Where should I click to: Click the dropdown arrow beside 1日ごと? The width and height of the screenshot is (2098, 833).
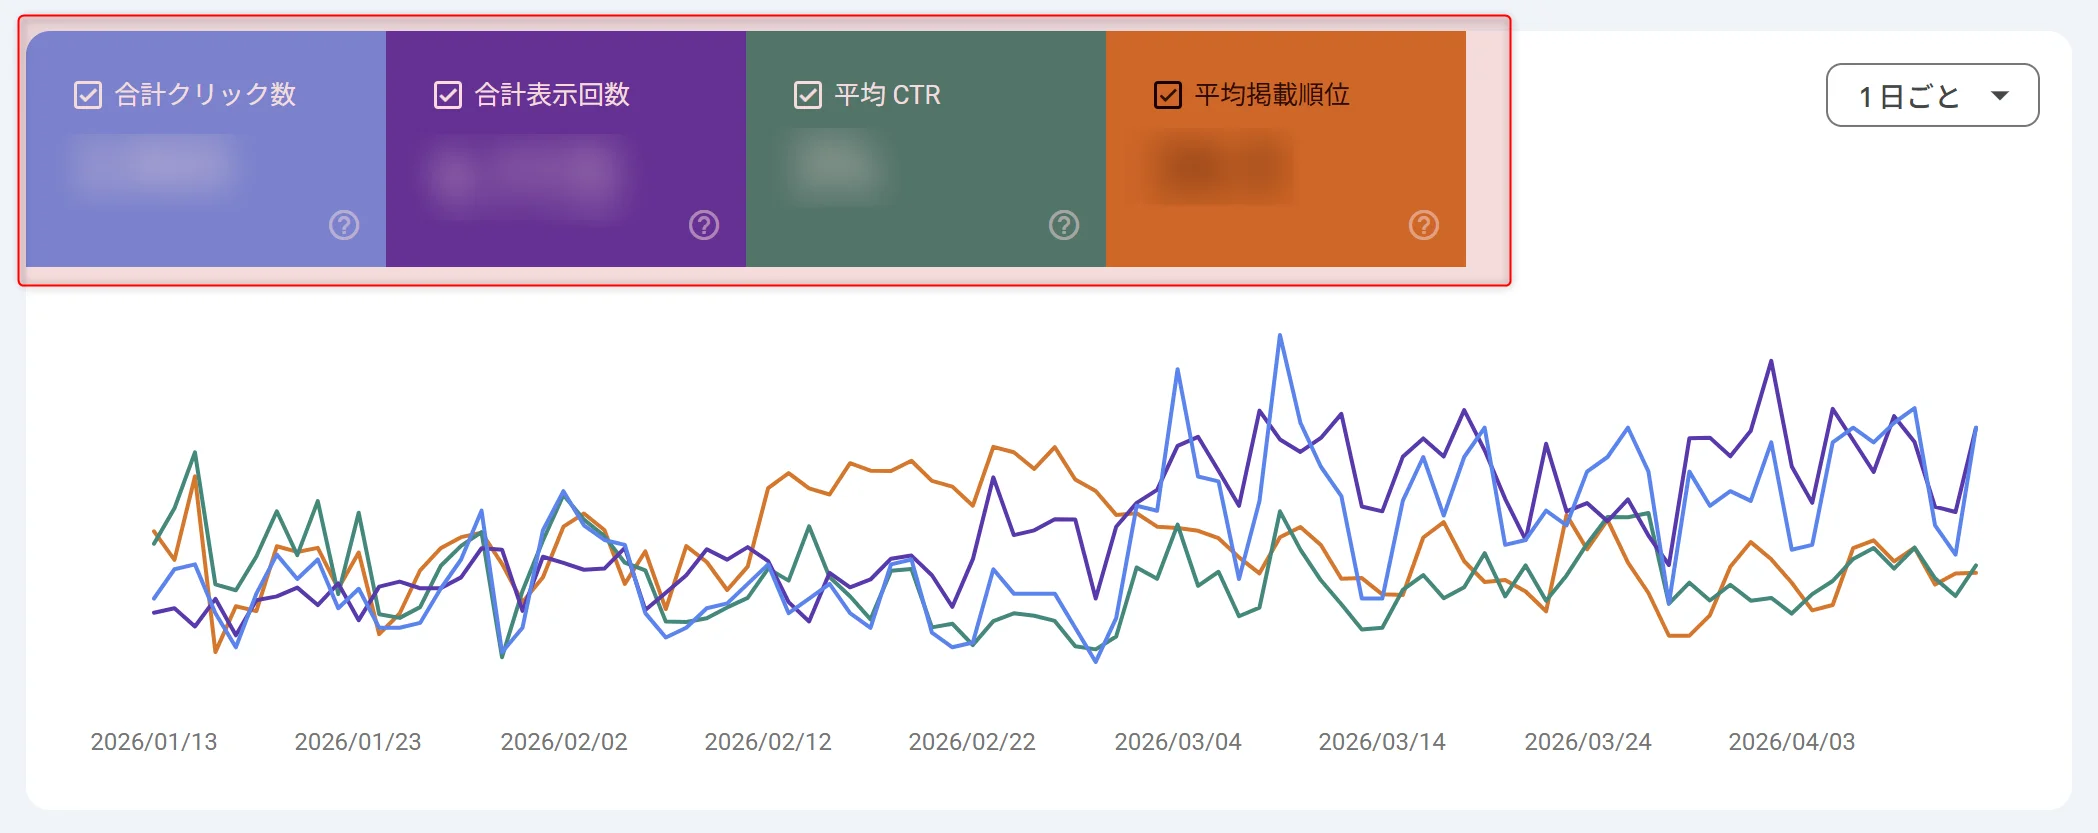point(2000,96)
